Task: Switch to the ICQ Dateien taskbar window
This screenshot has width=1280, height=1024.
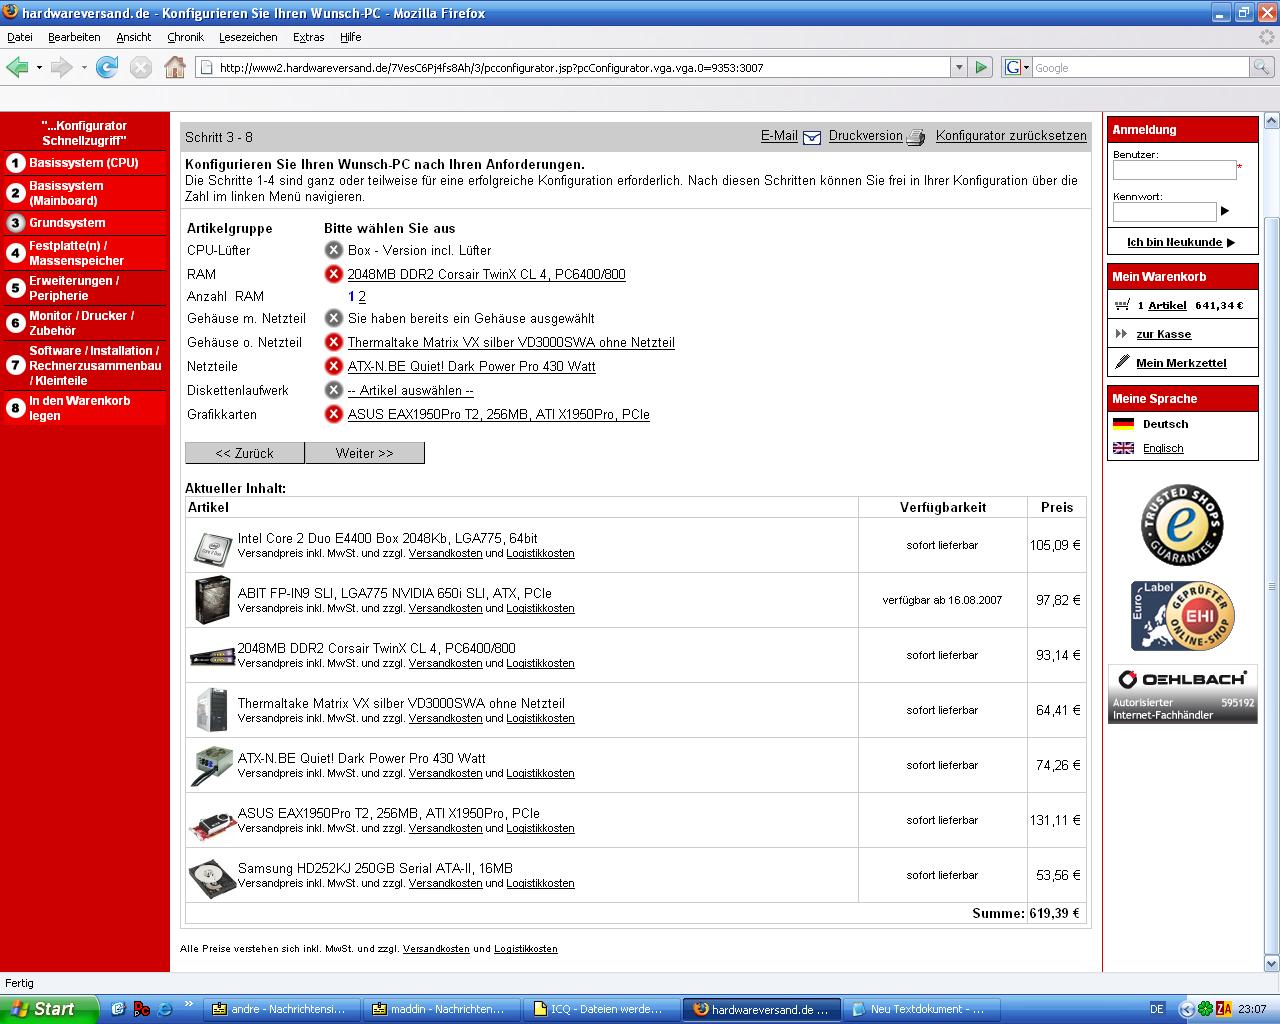Action: 603,1009
